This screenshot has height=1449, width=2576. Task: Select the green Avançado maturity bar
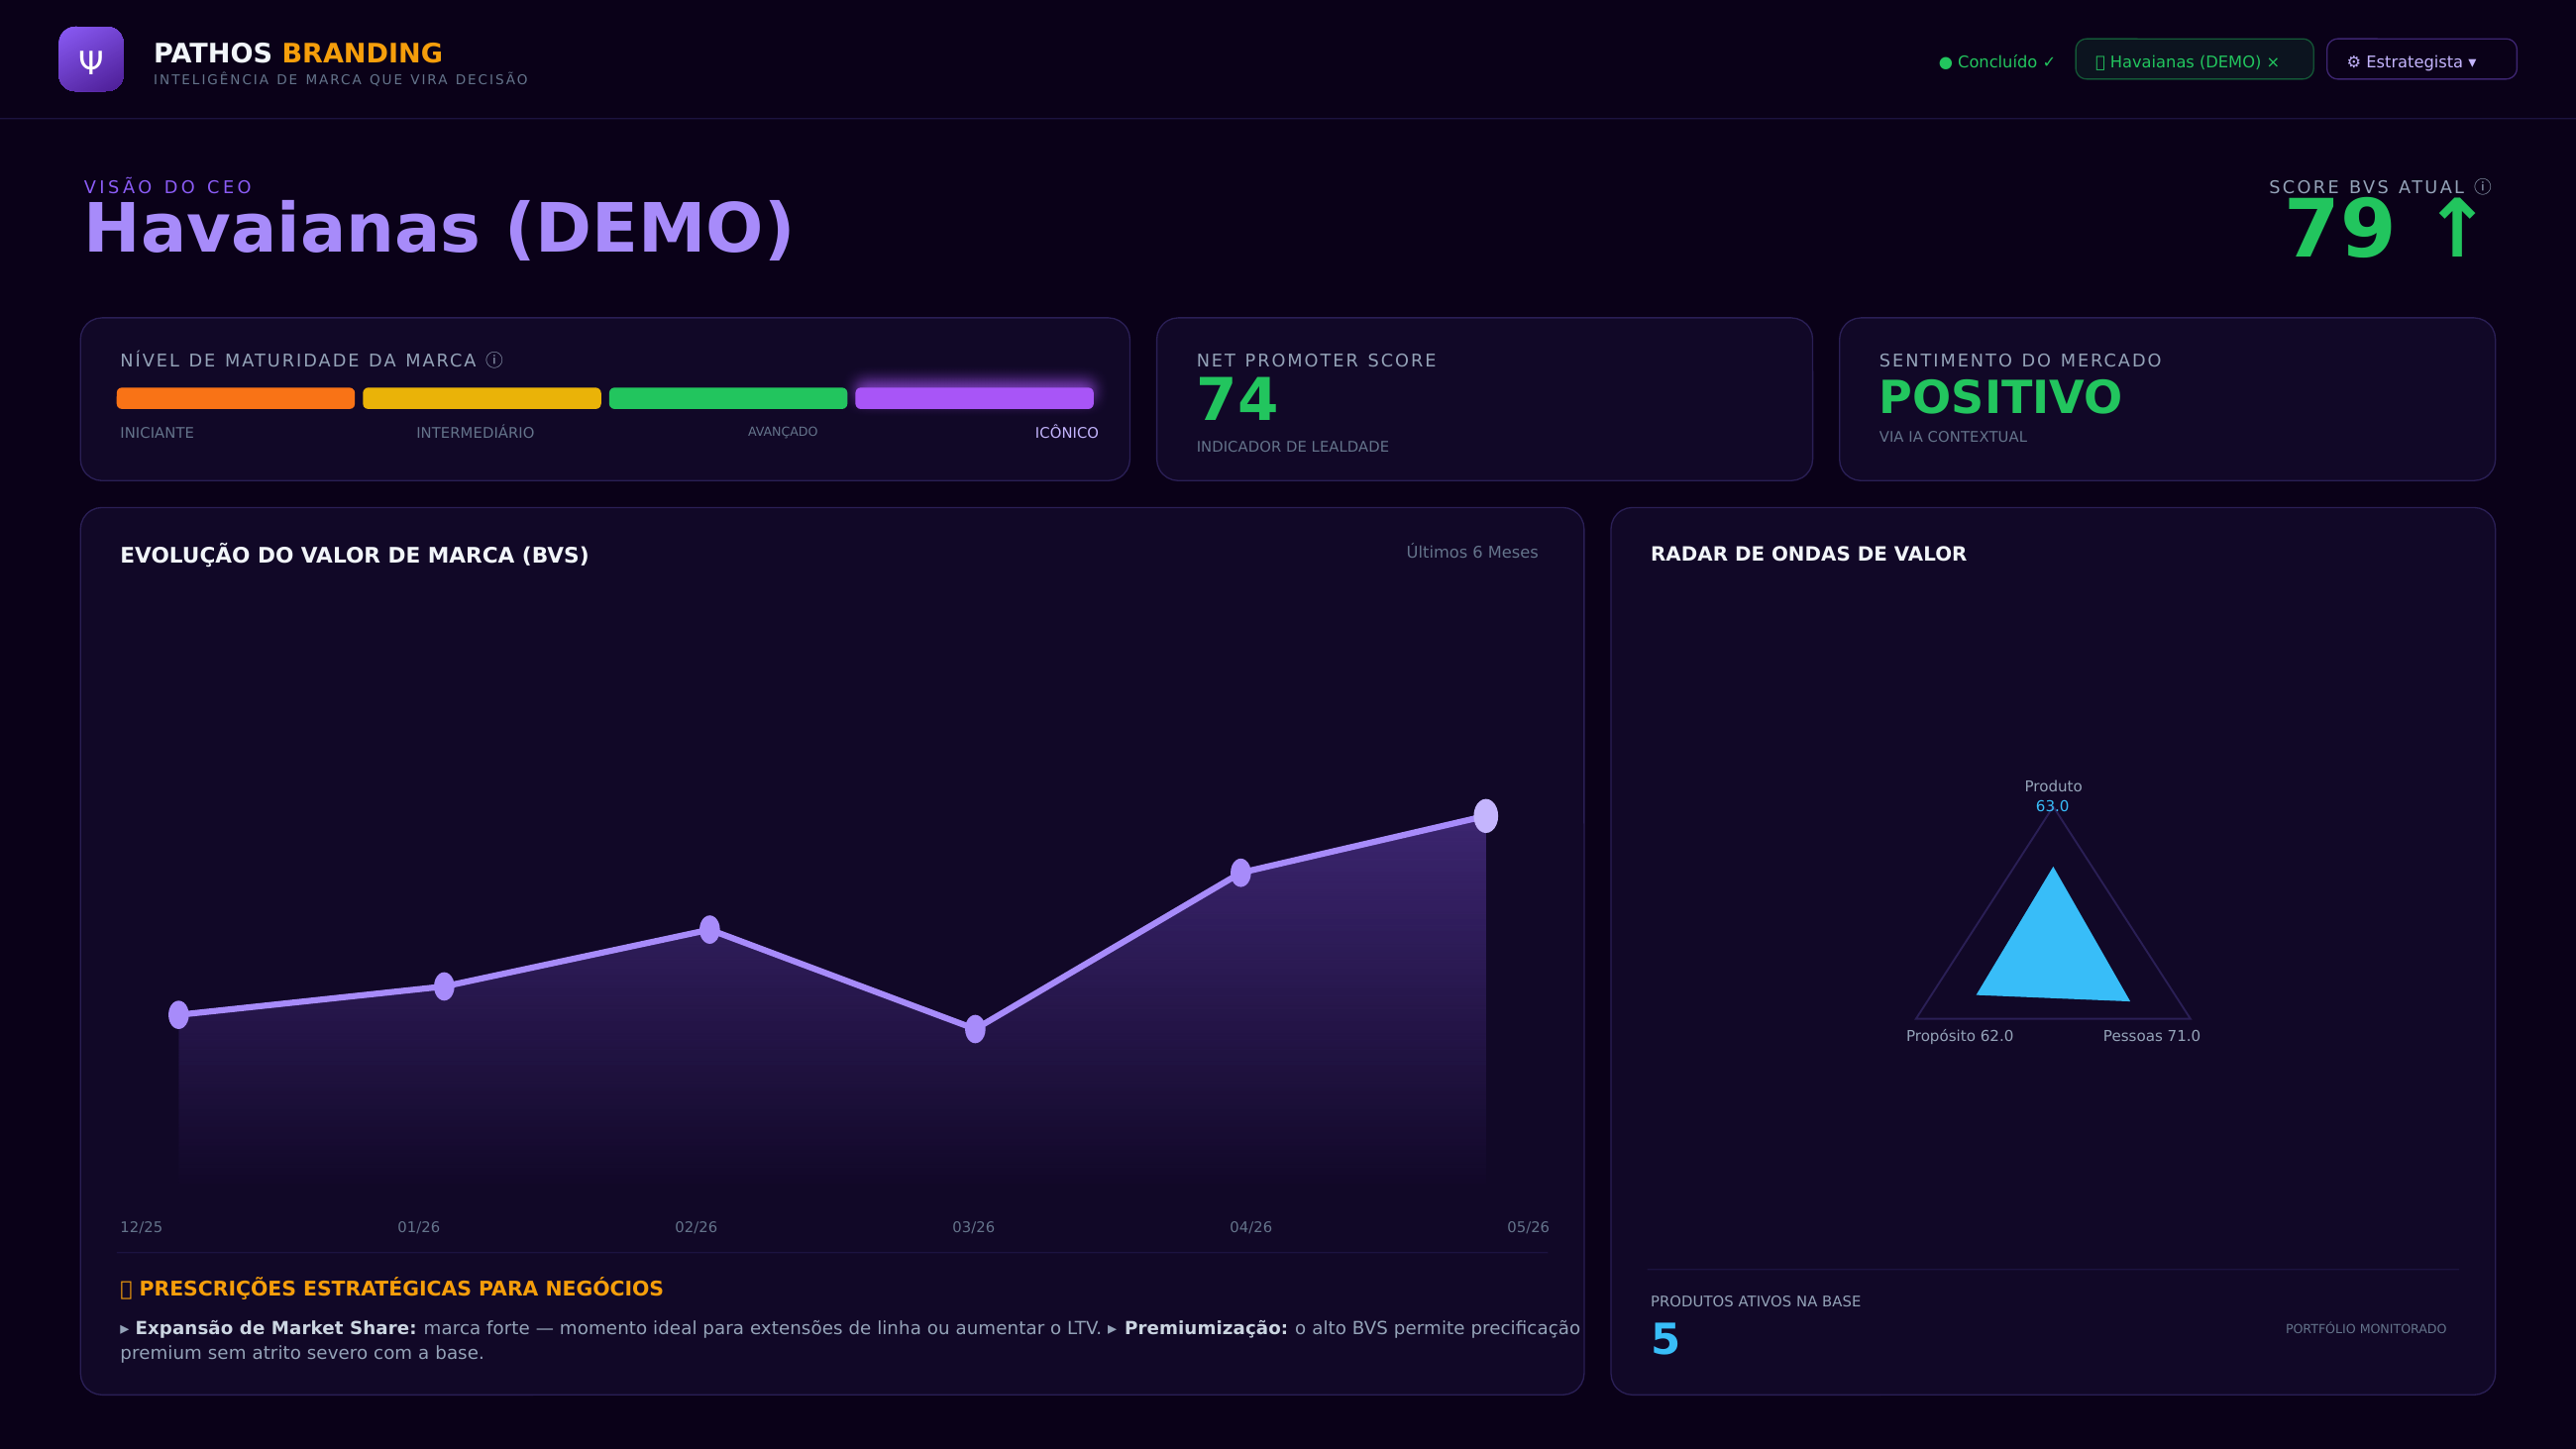pos(728,398)
